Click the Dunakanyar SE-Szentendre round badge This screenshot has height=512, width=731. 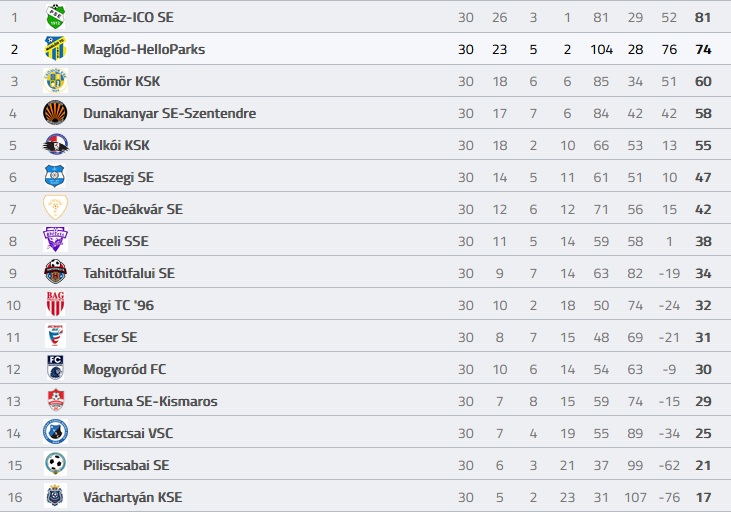[x=55, y=113]
